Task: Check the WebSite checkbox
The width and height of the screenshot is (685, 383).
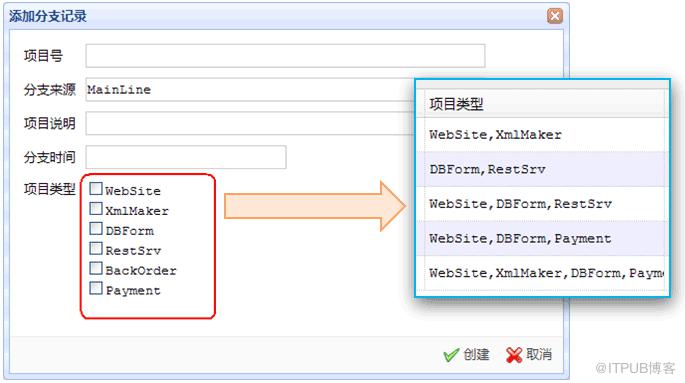Action: (x=96, y=189)
